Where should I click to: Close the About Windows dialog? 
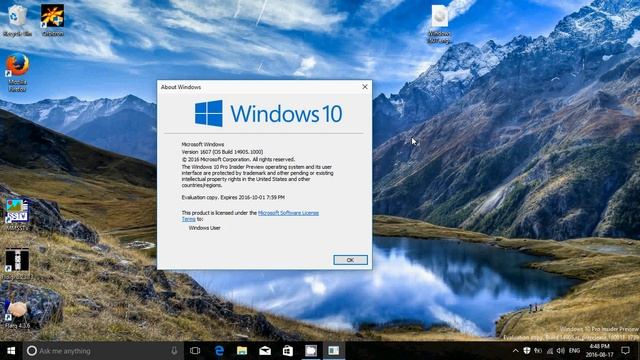365,87
